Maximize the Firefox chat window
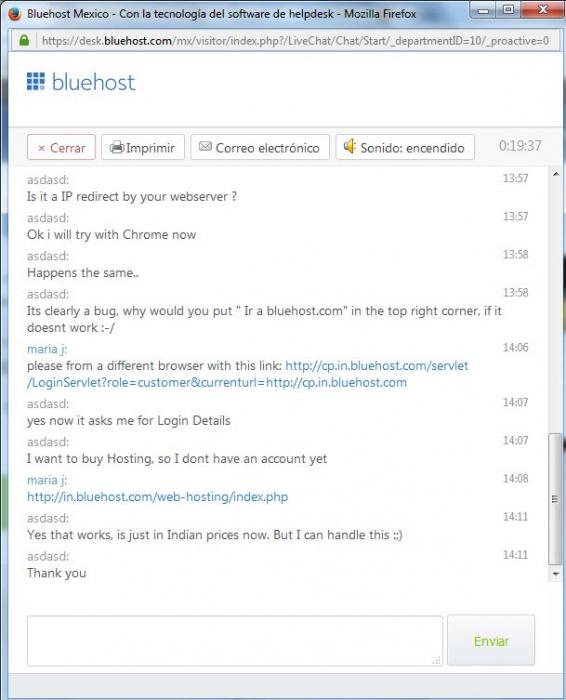This screenshot has height=700, width=566. (x=508, y=9)
